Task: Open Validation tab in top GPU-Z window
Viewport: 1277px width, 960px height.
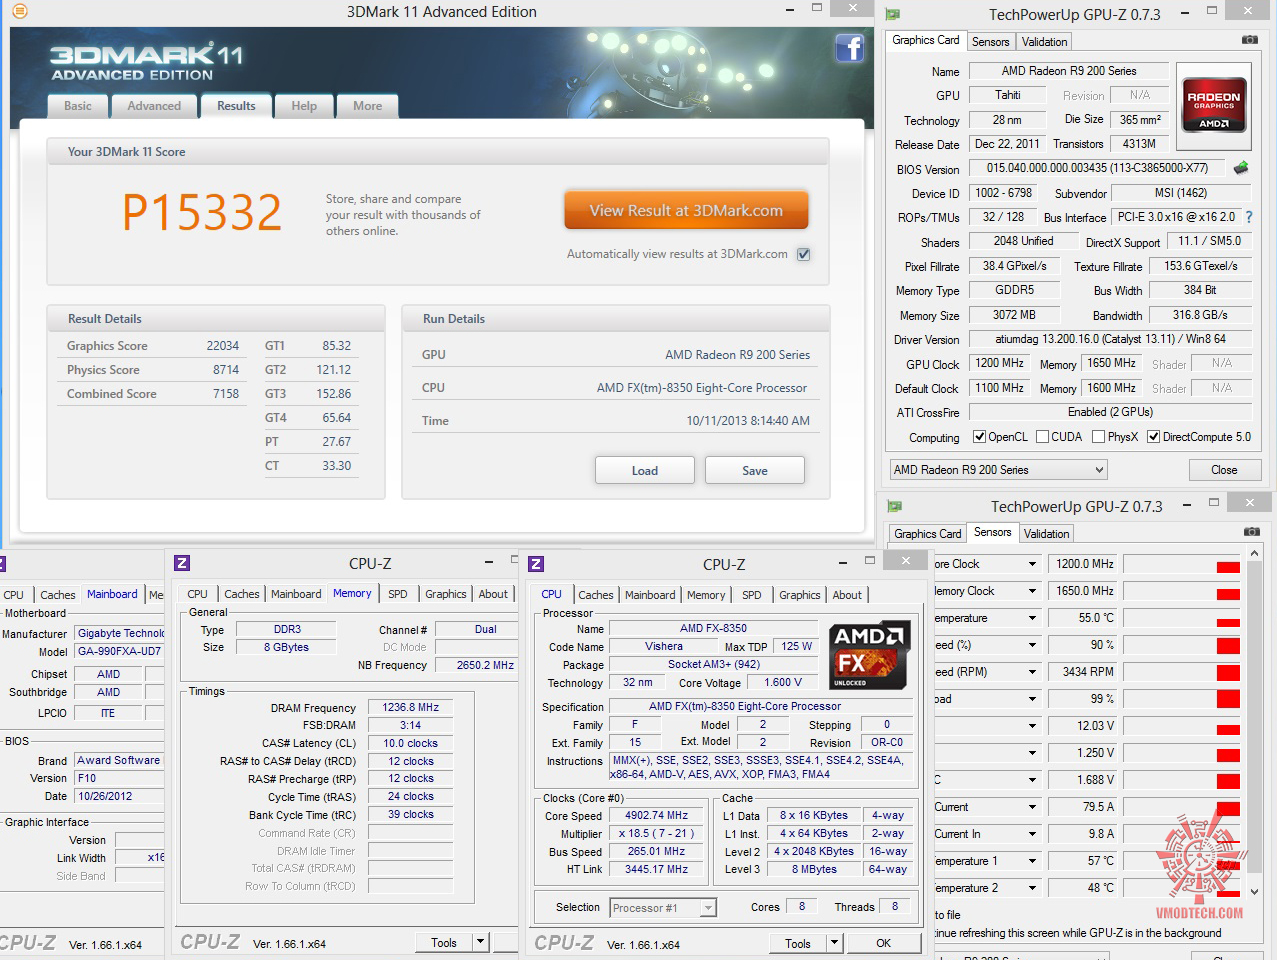Action: click(x=1044, y=42)
